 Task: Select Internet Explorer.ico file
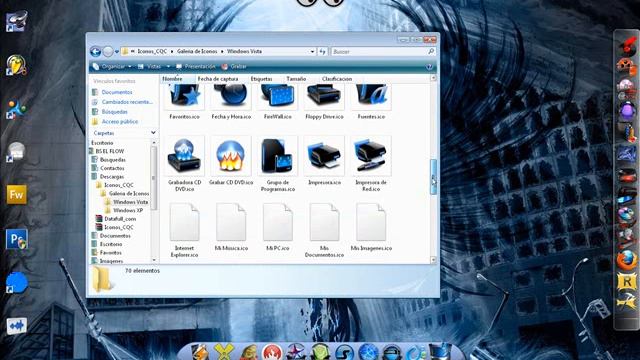click(184, 231)
